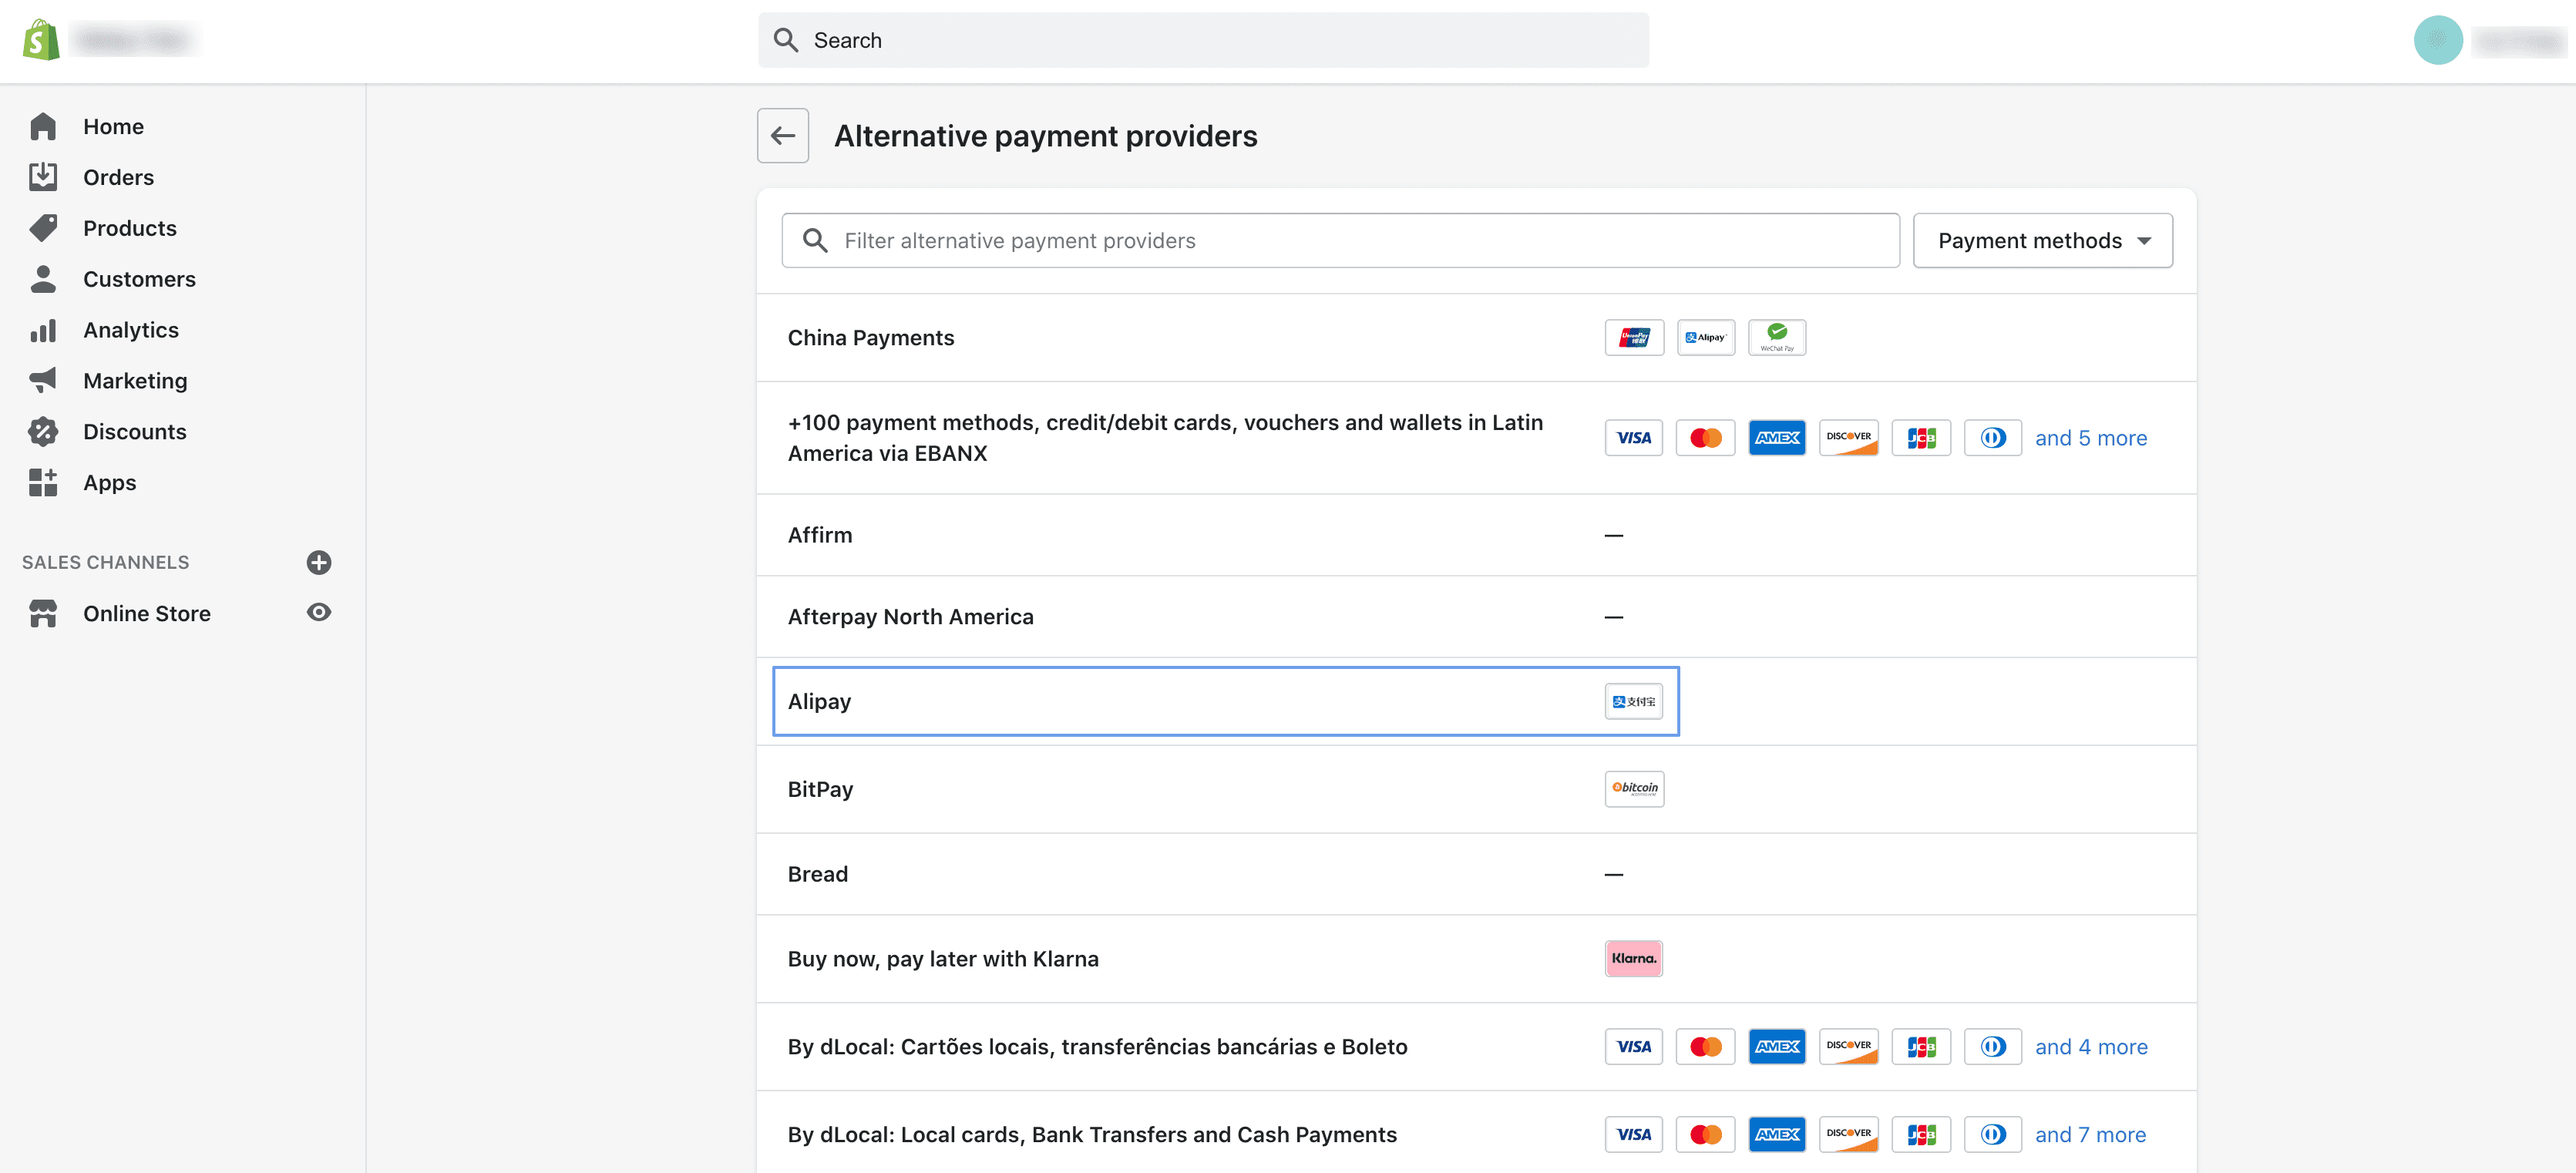Viewport: 2576px width, 1173px height.
Task: Open Online Store channel
Action: [146, 614]
